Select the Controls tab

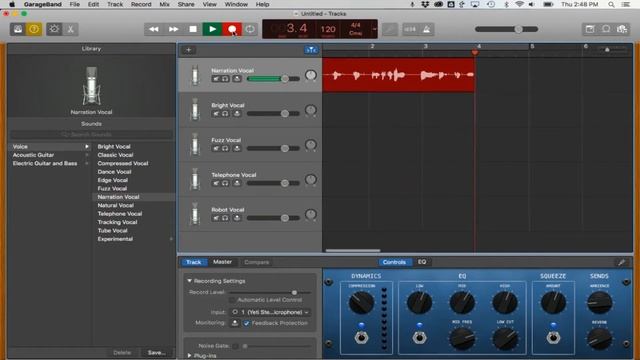(x=394, y=262)
